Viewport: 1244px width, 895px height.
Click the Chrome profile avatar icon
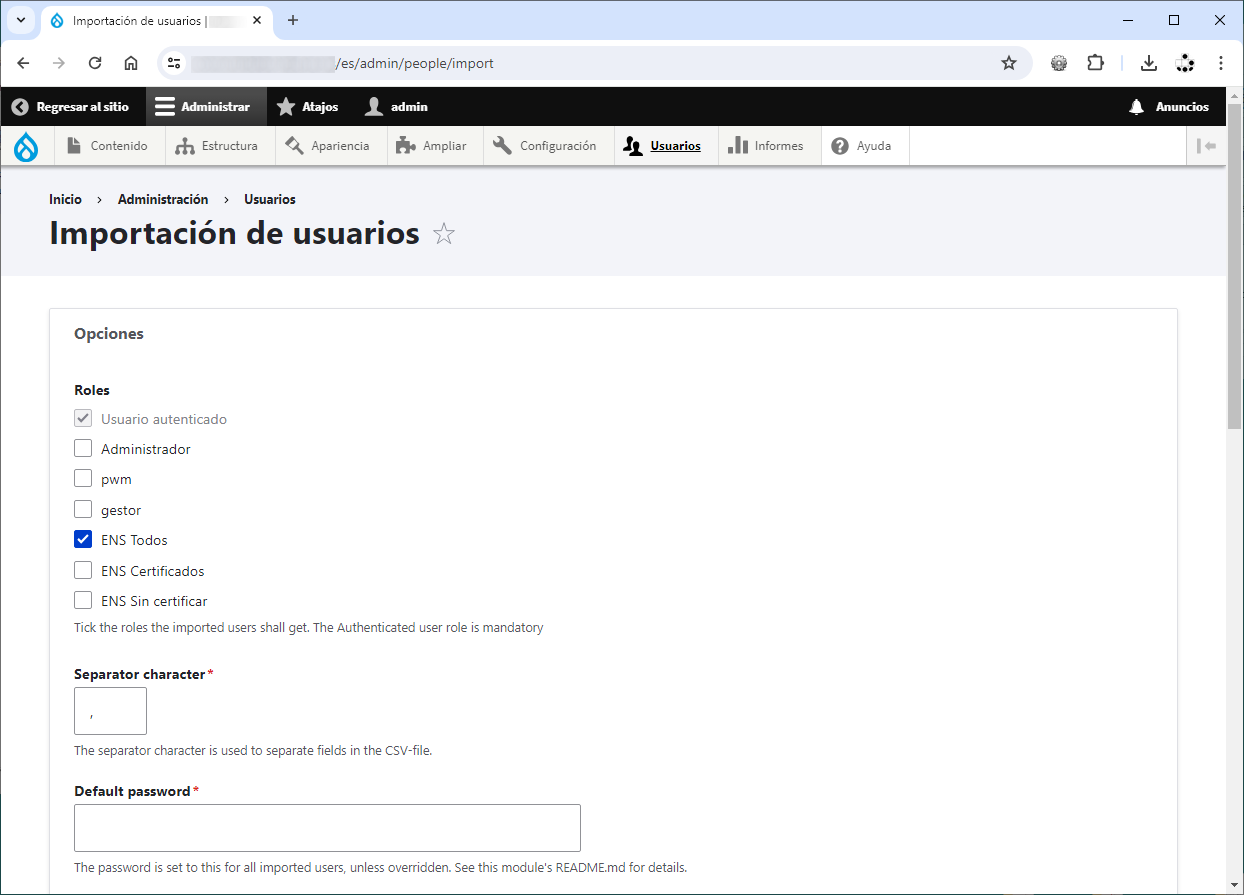pyautogui.click(x=1185, y=63)
